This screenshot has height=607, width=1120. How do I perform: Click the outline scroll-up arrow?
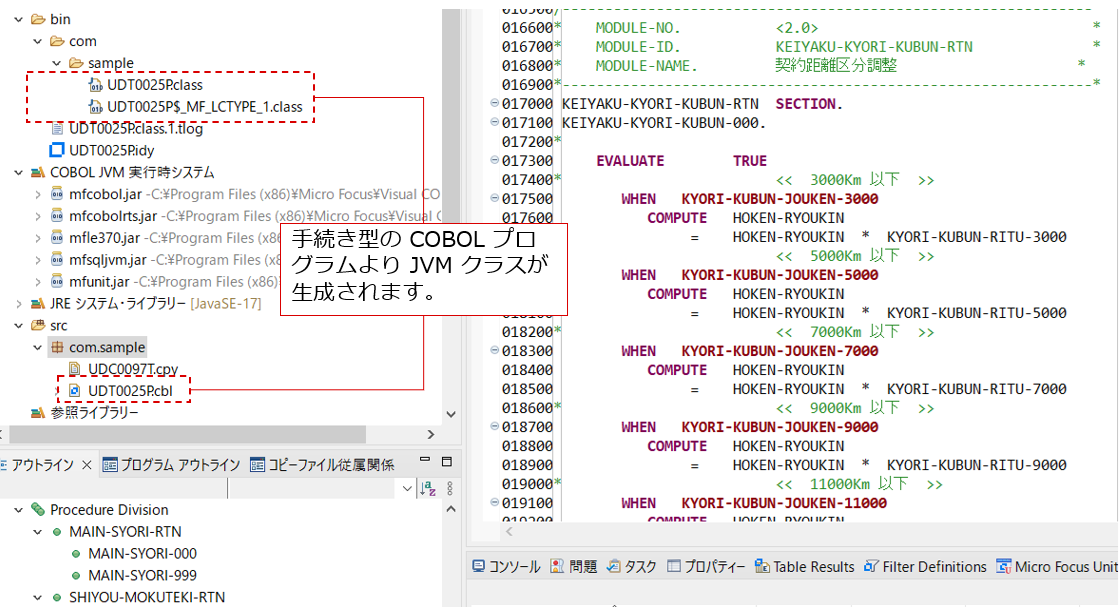point(451,509)
